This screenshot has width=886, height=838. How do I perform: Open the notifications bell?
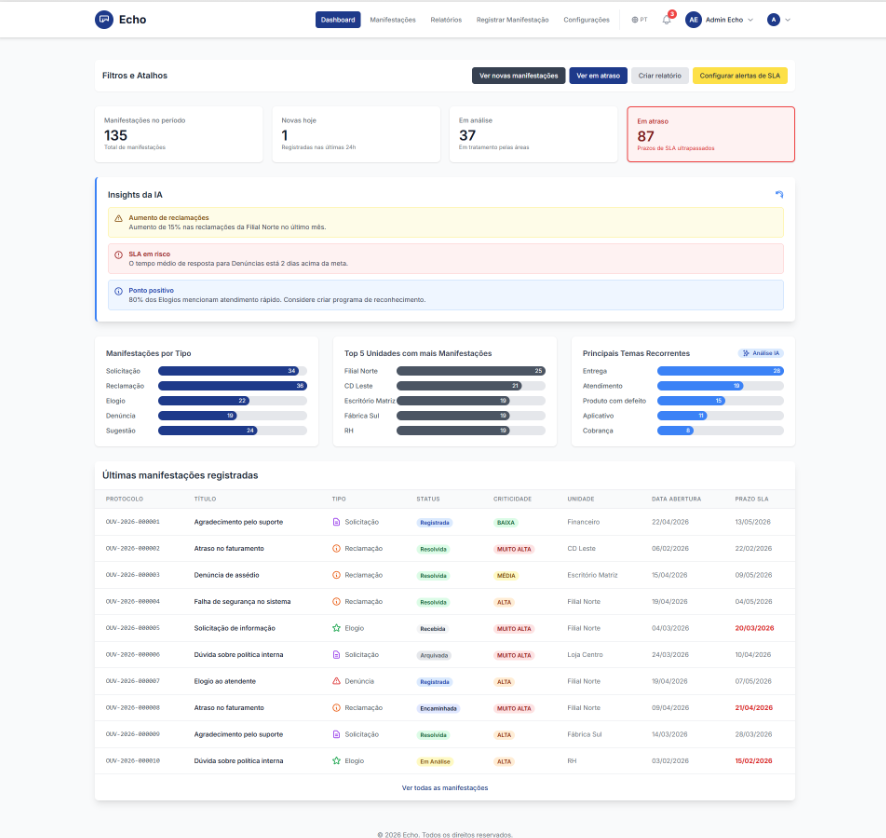667,20
